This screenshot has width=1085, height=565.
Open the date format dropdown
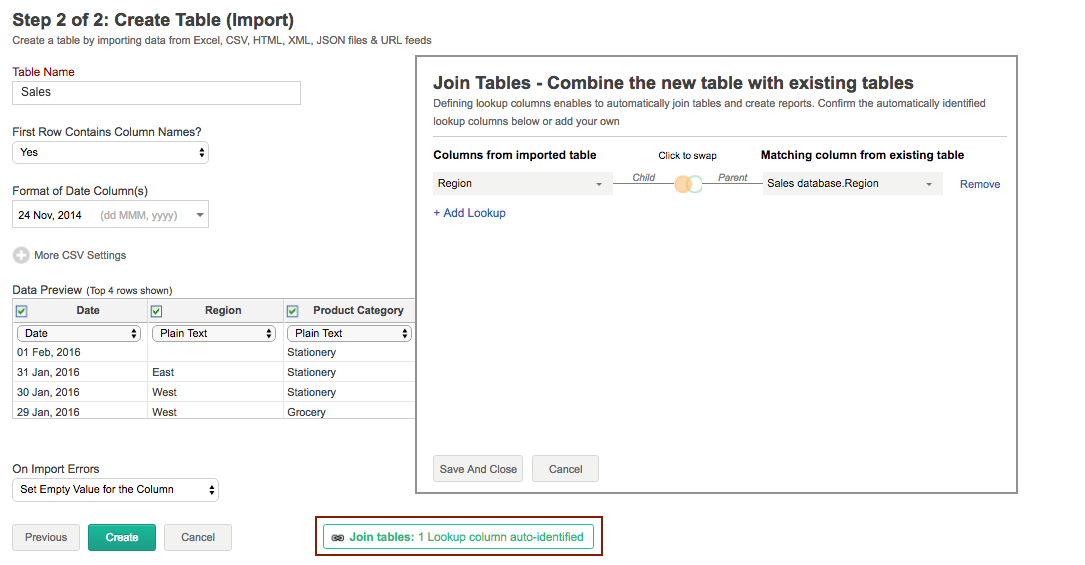[110, 215]
